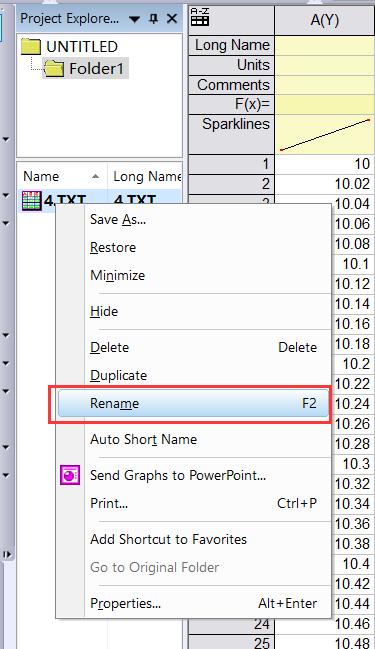
Task: Click the Long Name column header
Action: (x=144, y=176)
